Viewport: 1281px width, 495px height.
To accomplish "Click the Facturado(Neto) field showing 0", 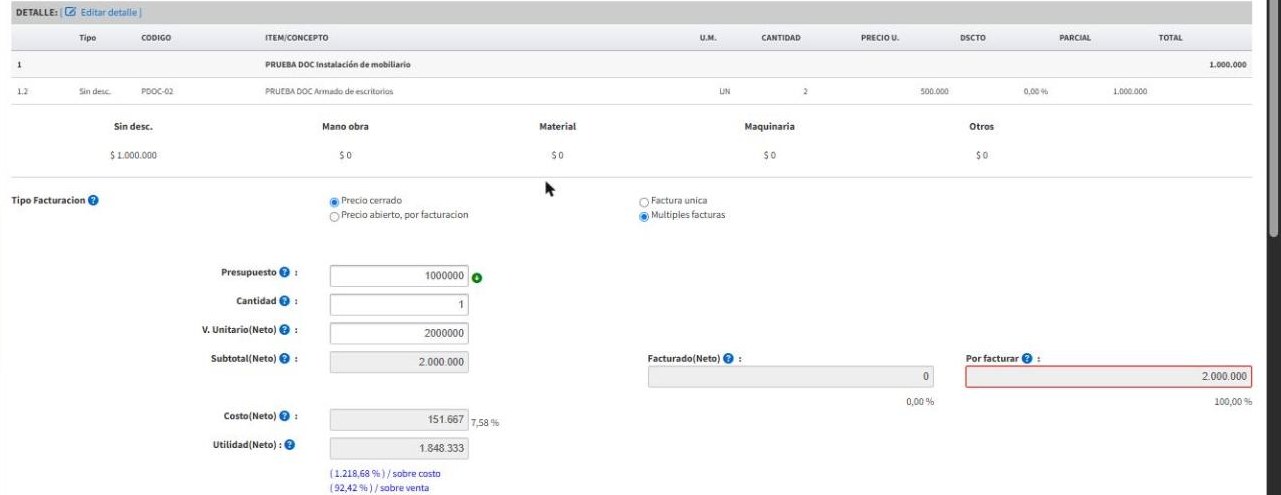I will tap(791, 377).
